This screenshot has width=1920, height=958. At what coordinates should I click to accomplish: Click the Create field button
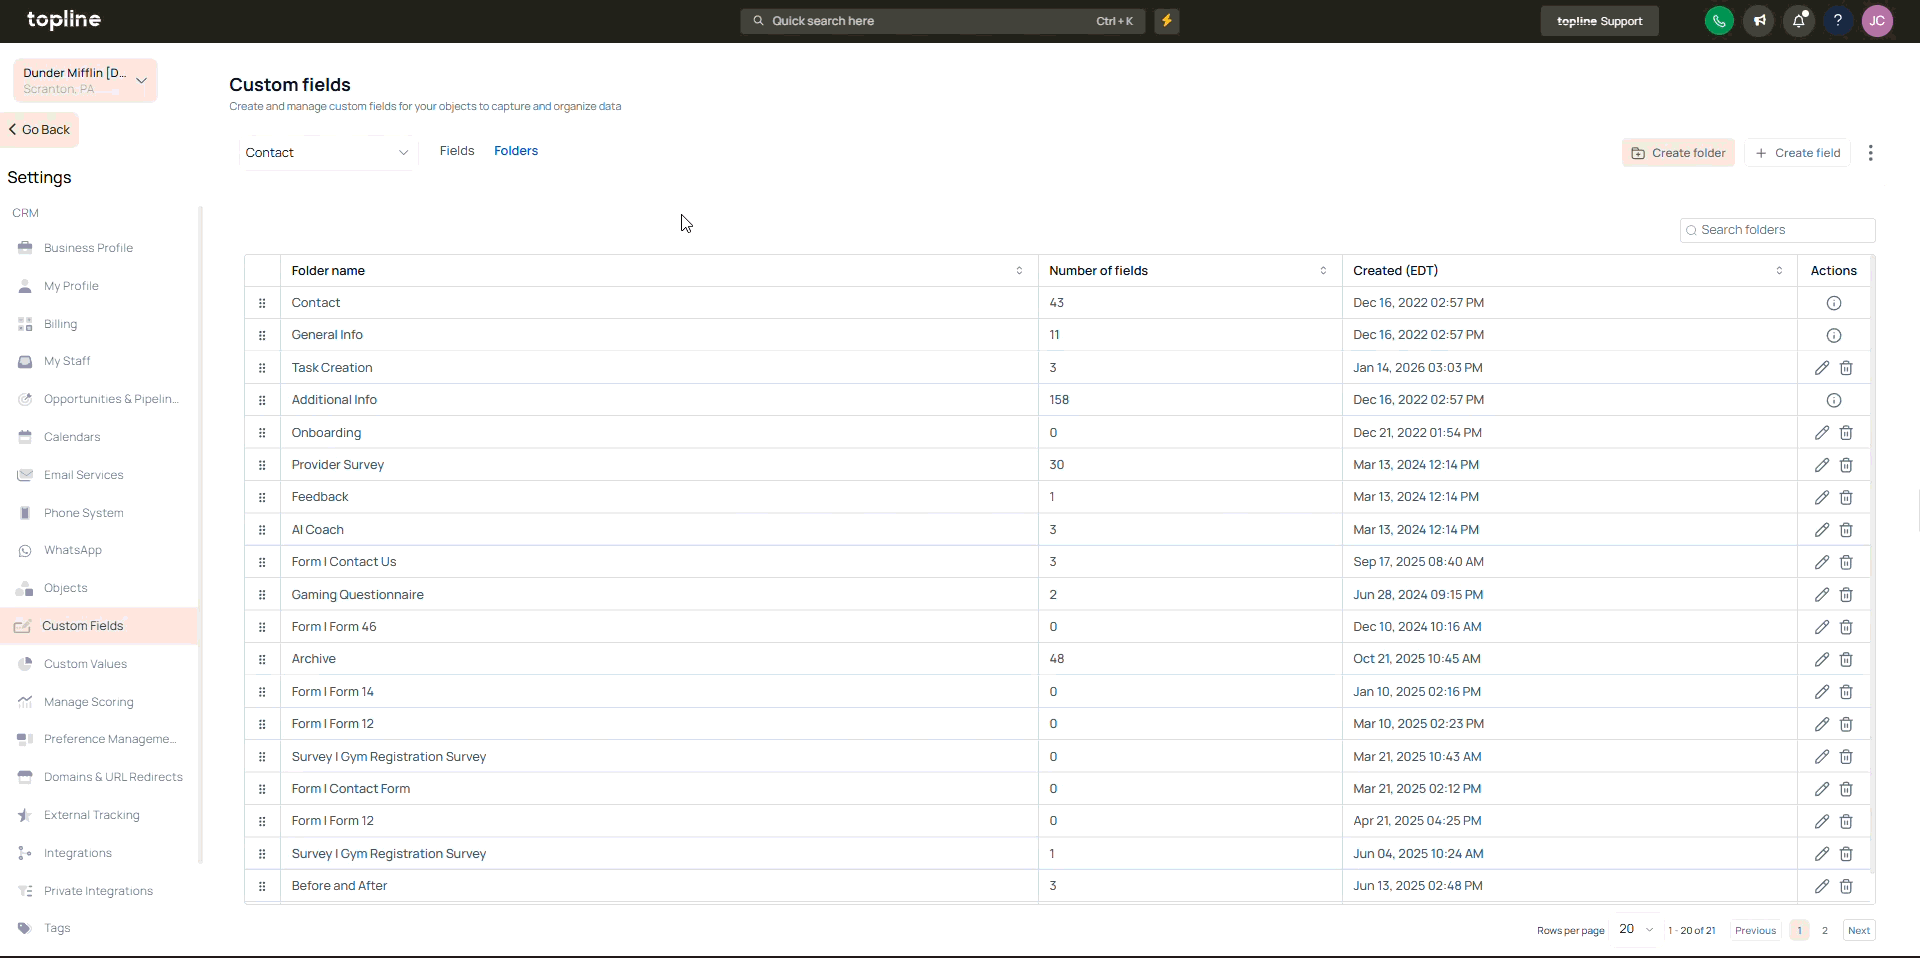click(1797, 153)
